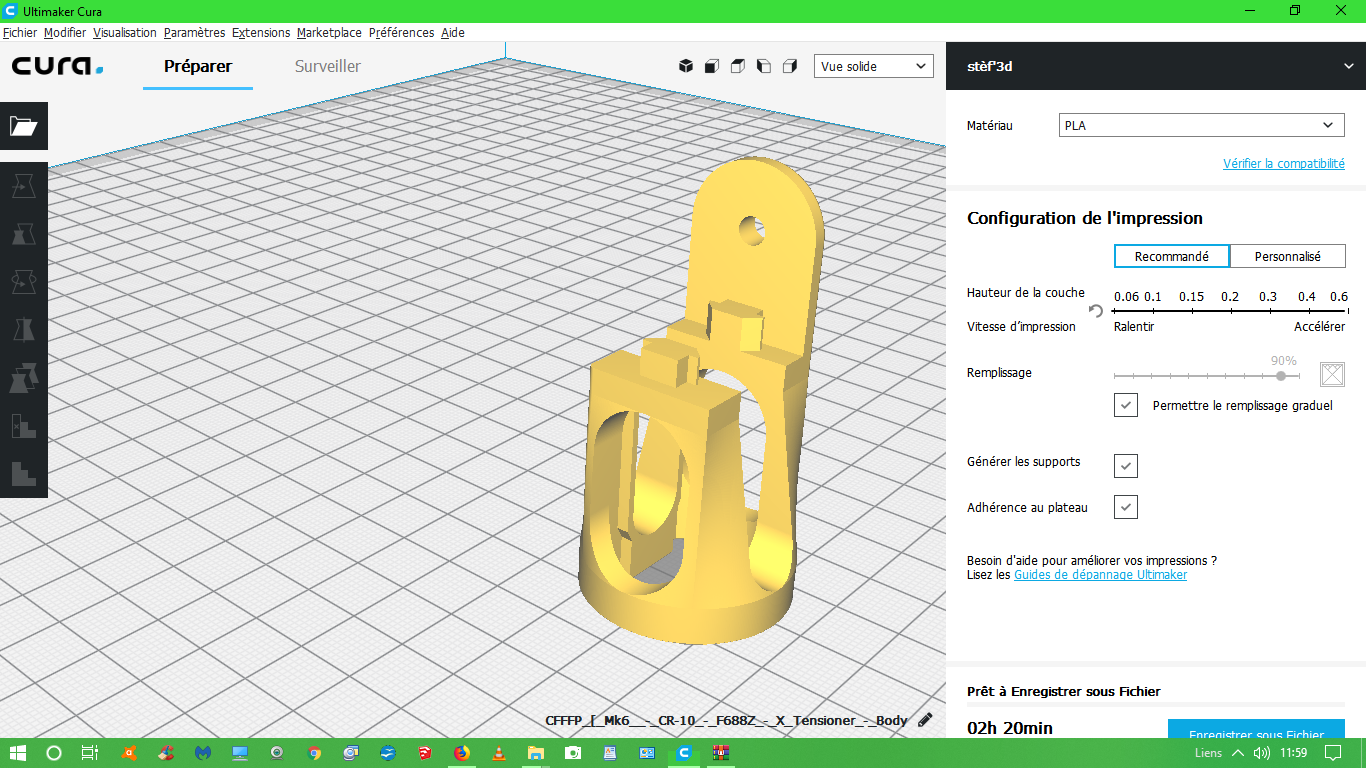
Task: Switch to the Surveiller tab
Action: point(328,66)
